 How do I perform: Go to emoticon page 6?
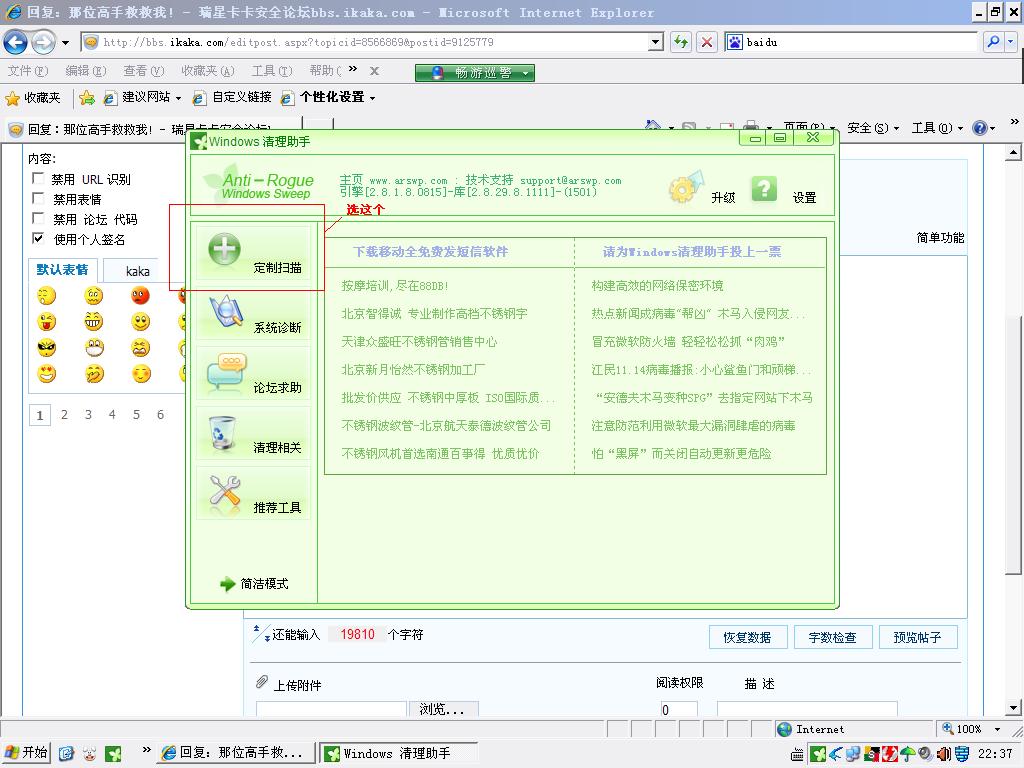click(x=160, y=415)
